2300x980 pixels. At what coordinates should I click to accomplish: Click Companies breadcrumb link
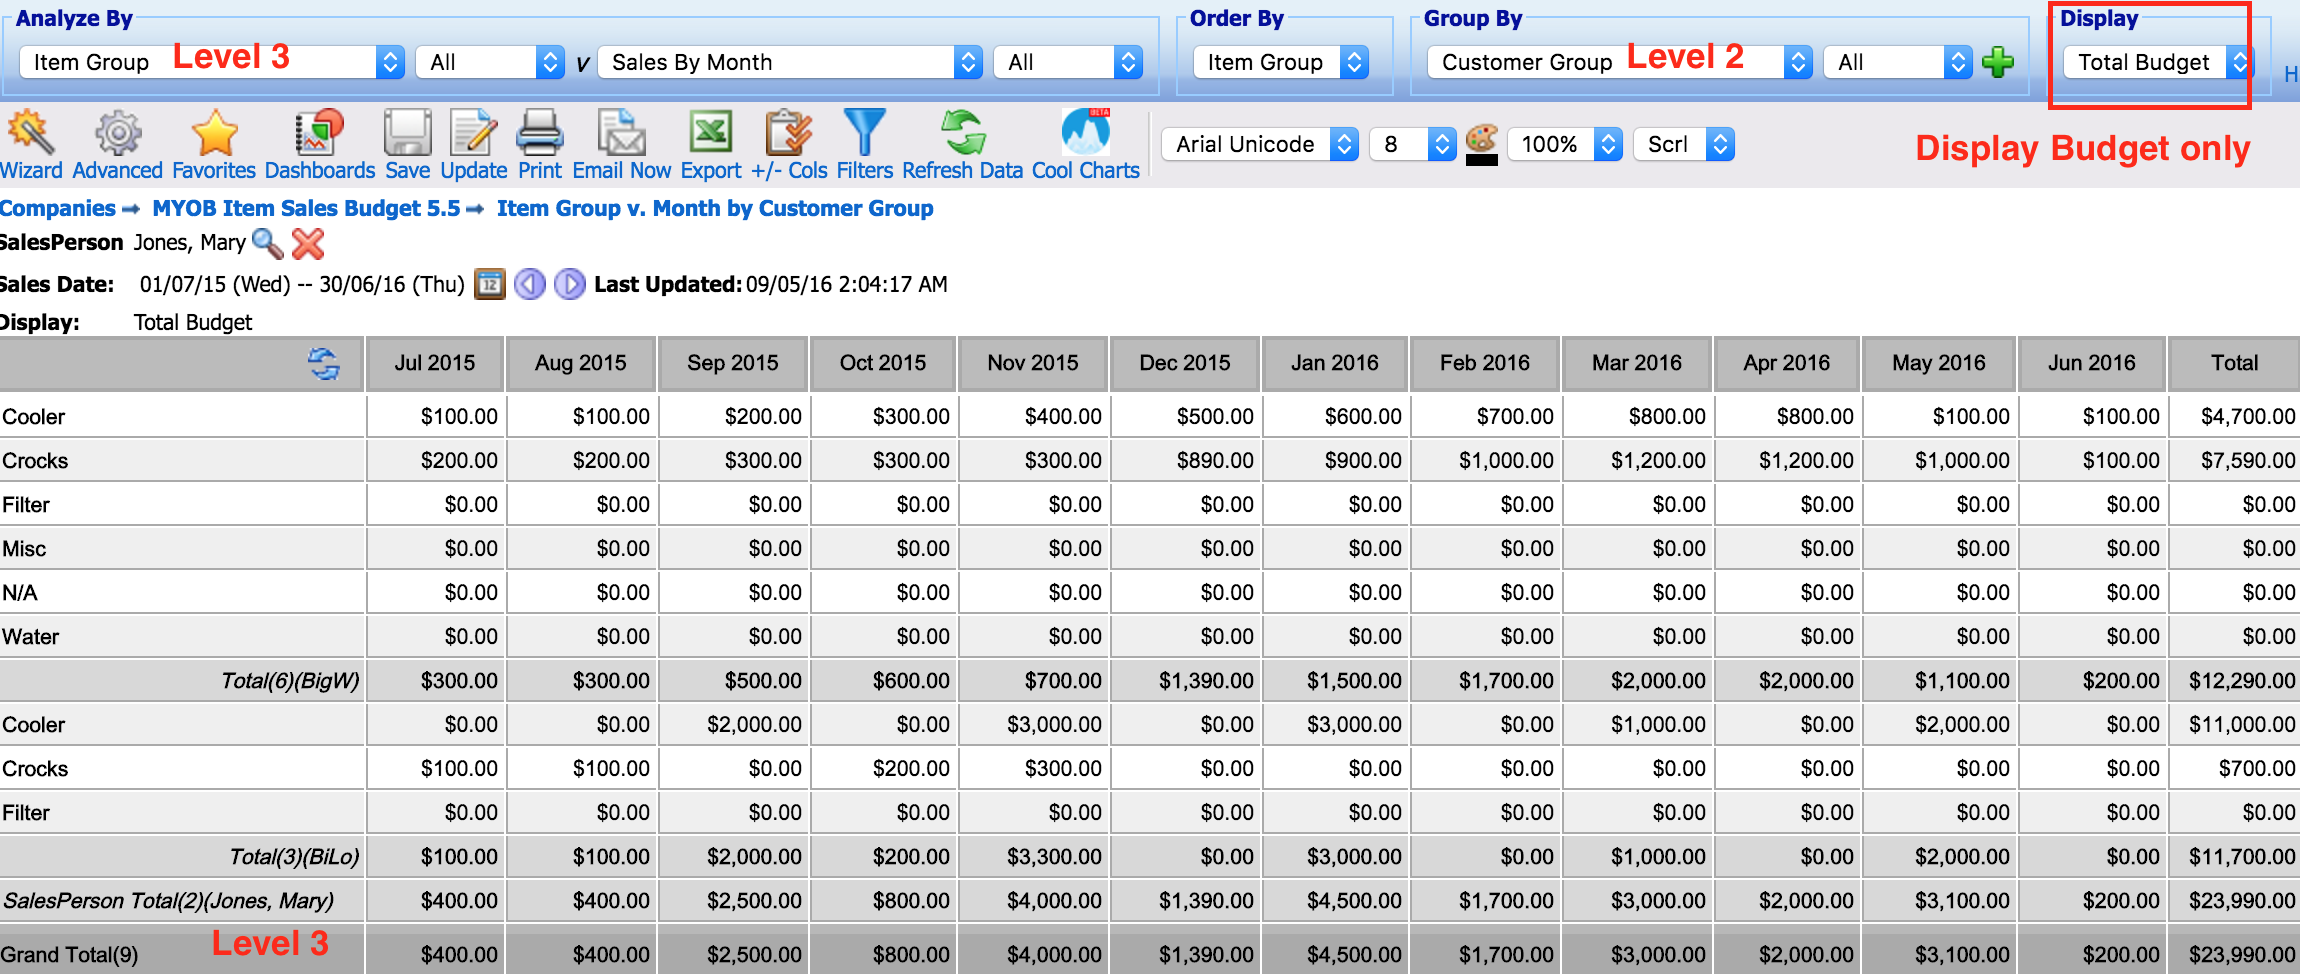click(58, 208)
